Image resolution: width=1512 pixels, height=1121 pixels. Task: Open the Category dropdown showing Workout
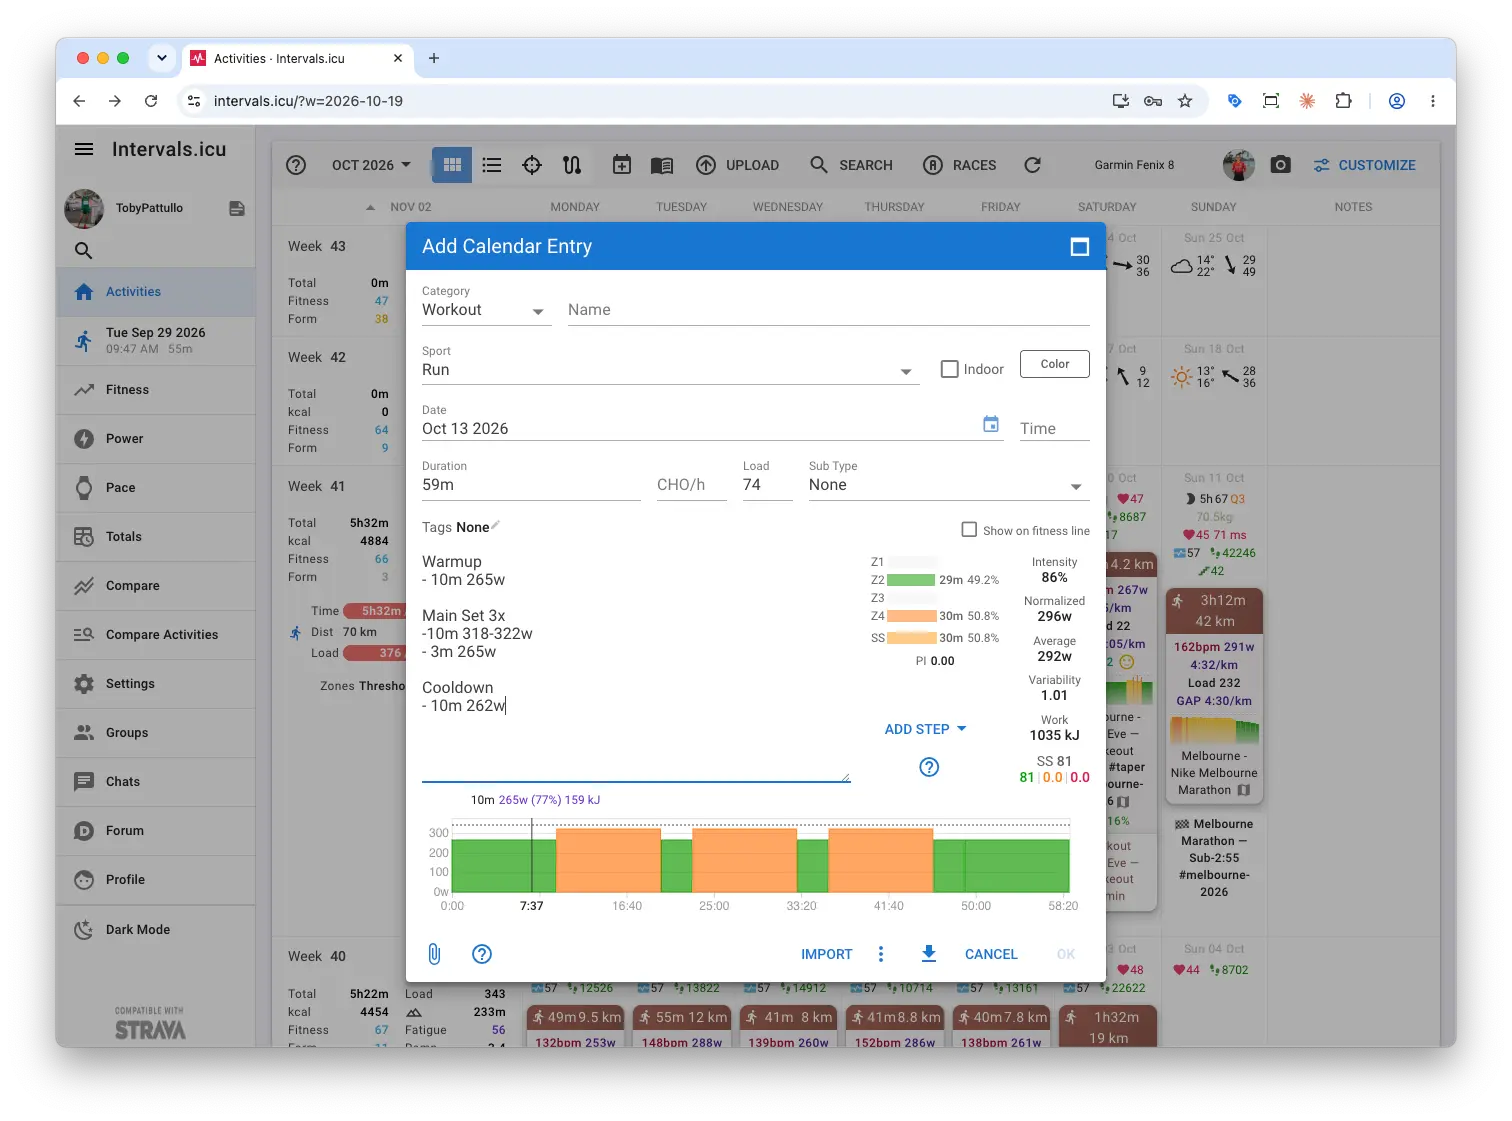tap(486, 310)
